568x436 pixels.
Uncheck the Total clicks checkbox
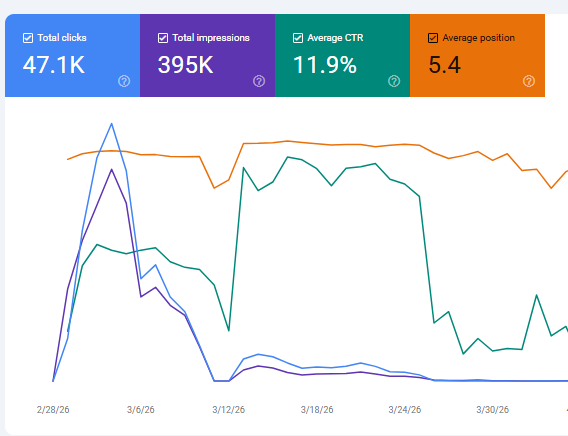point(28,38)
